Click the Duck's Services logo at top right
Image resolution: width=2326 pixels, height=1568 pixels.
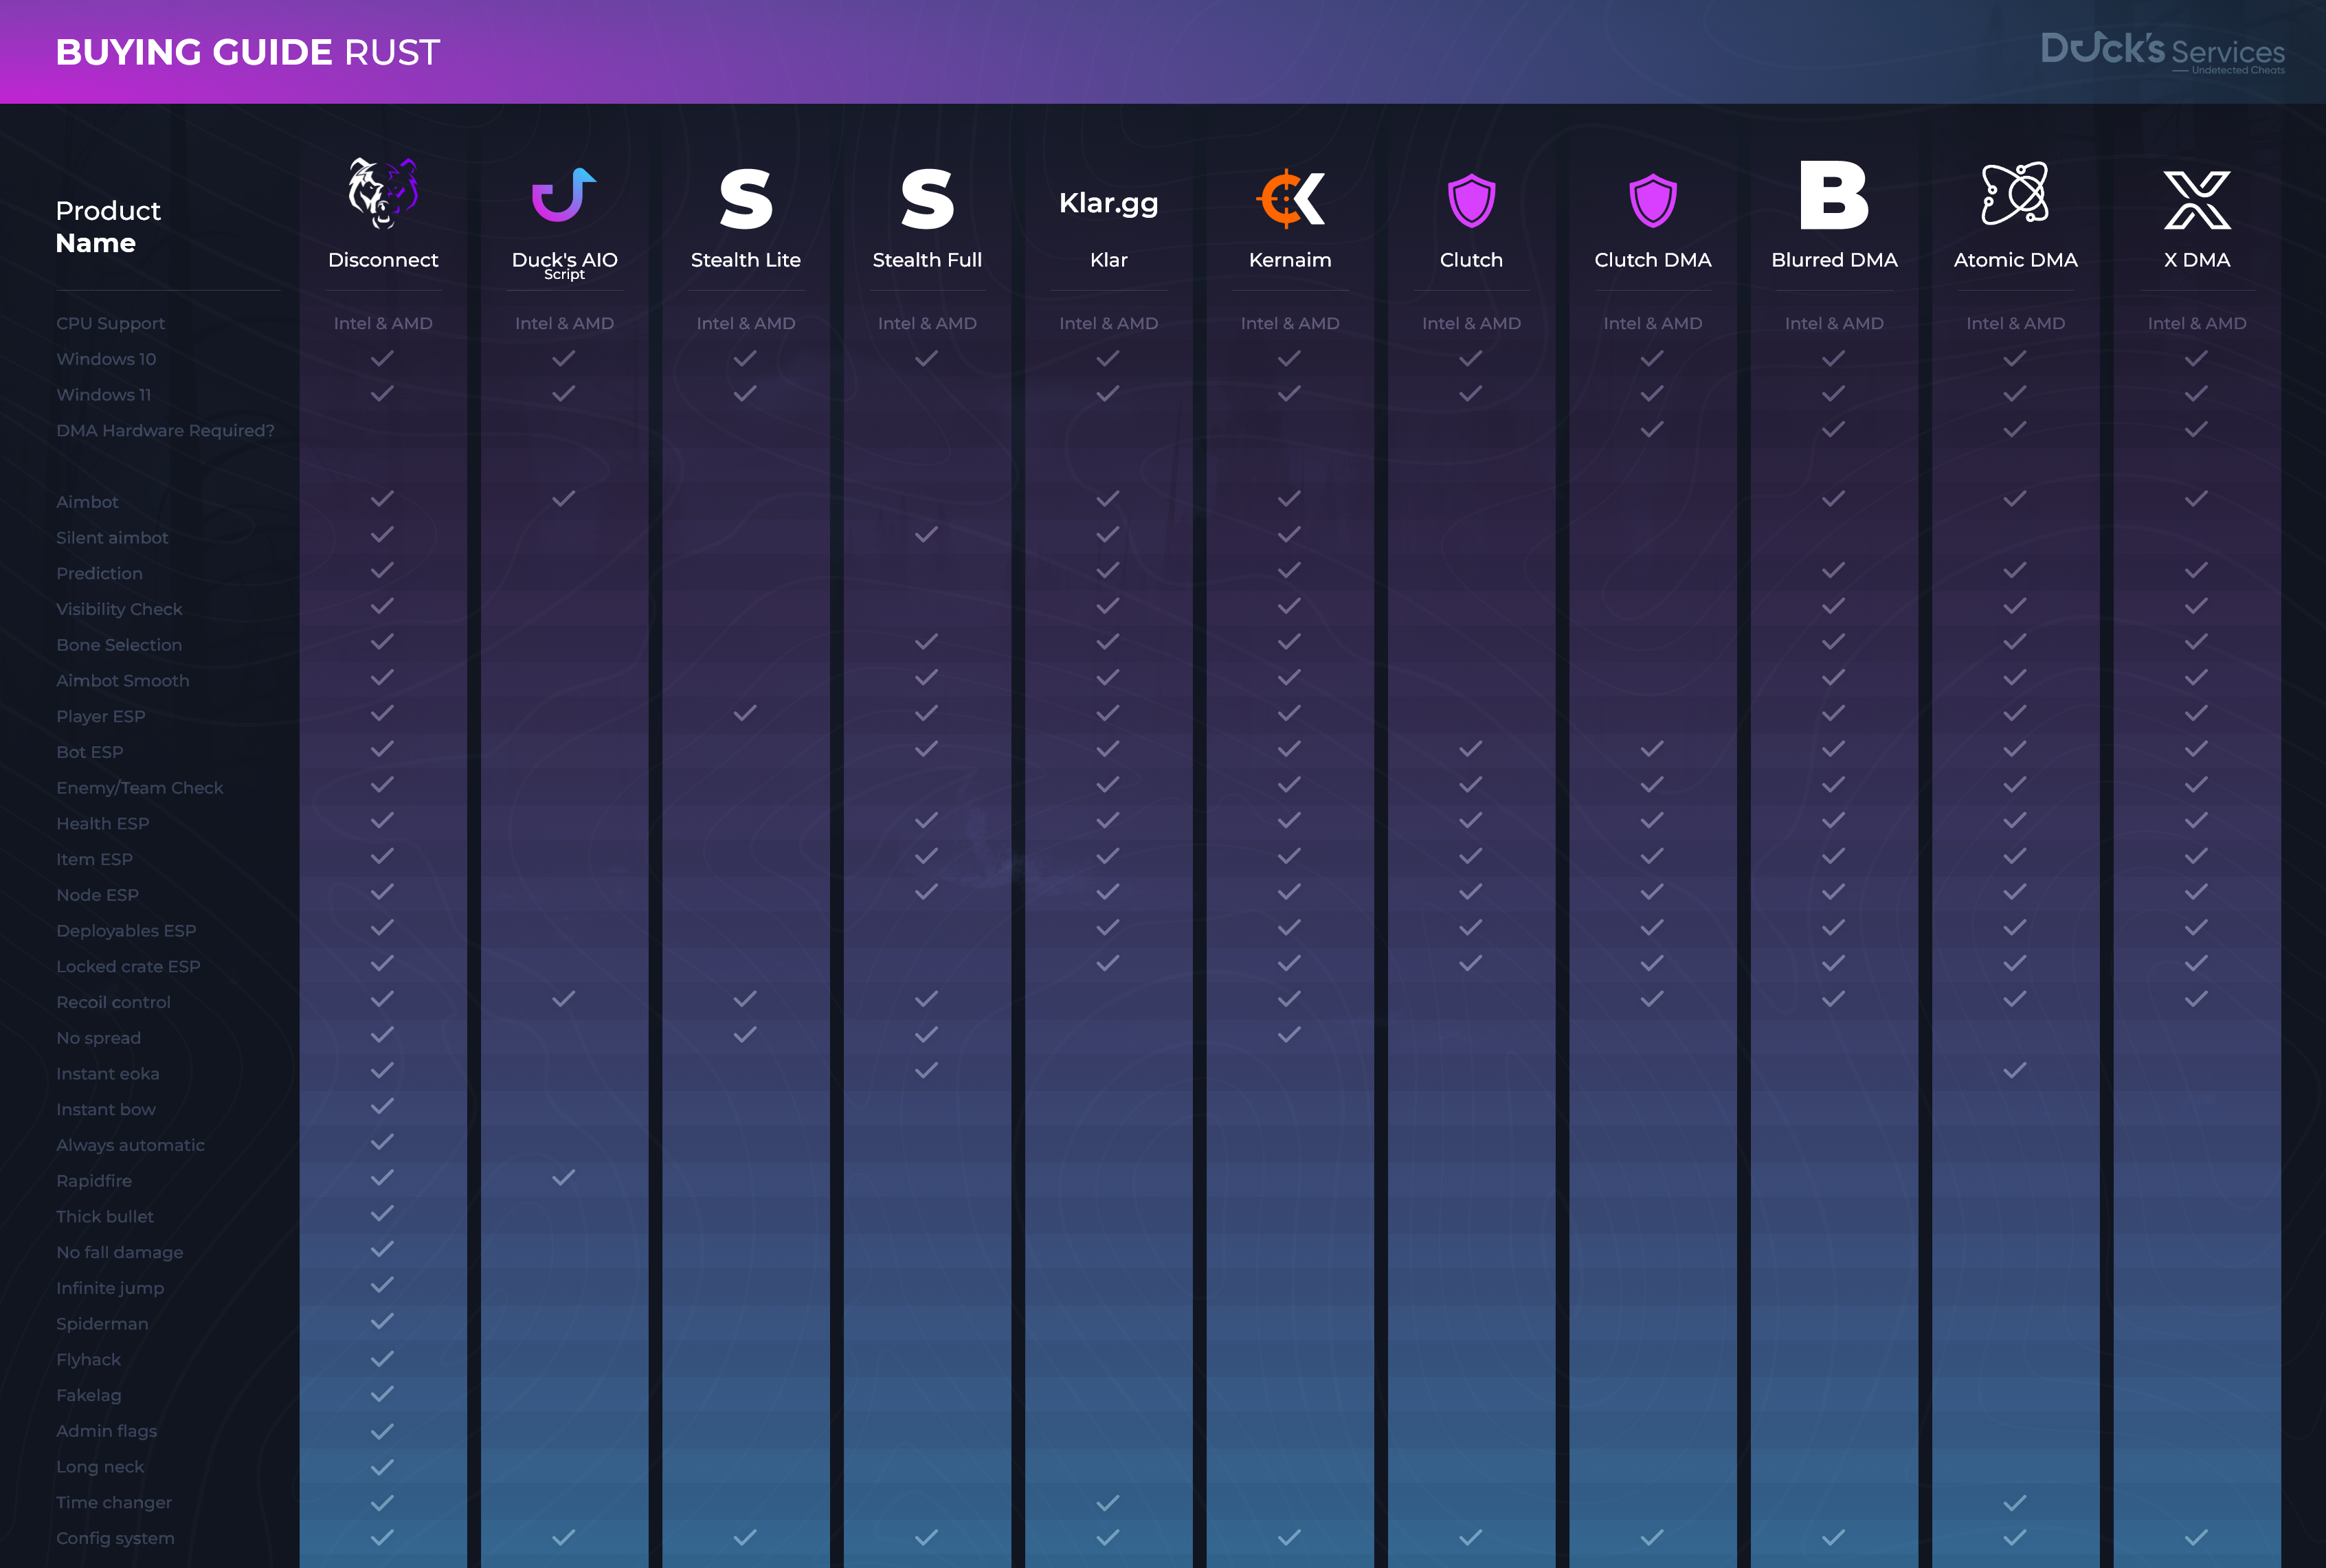(x=2162, y=51)
